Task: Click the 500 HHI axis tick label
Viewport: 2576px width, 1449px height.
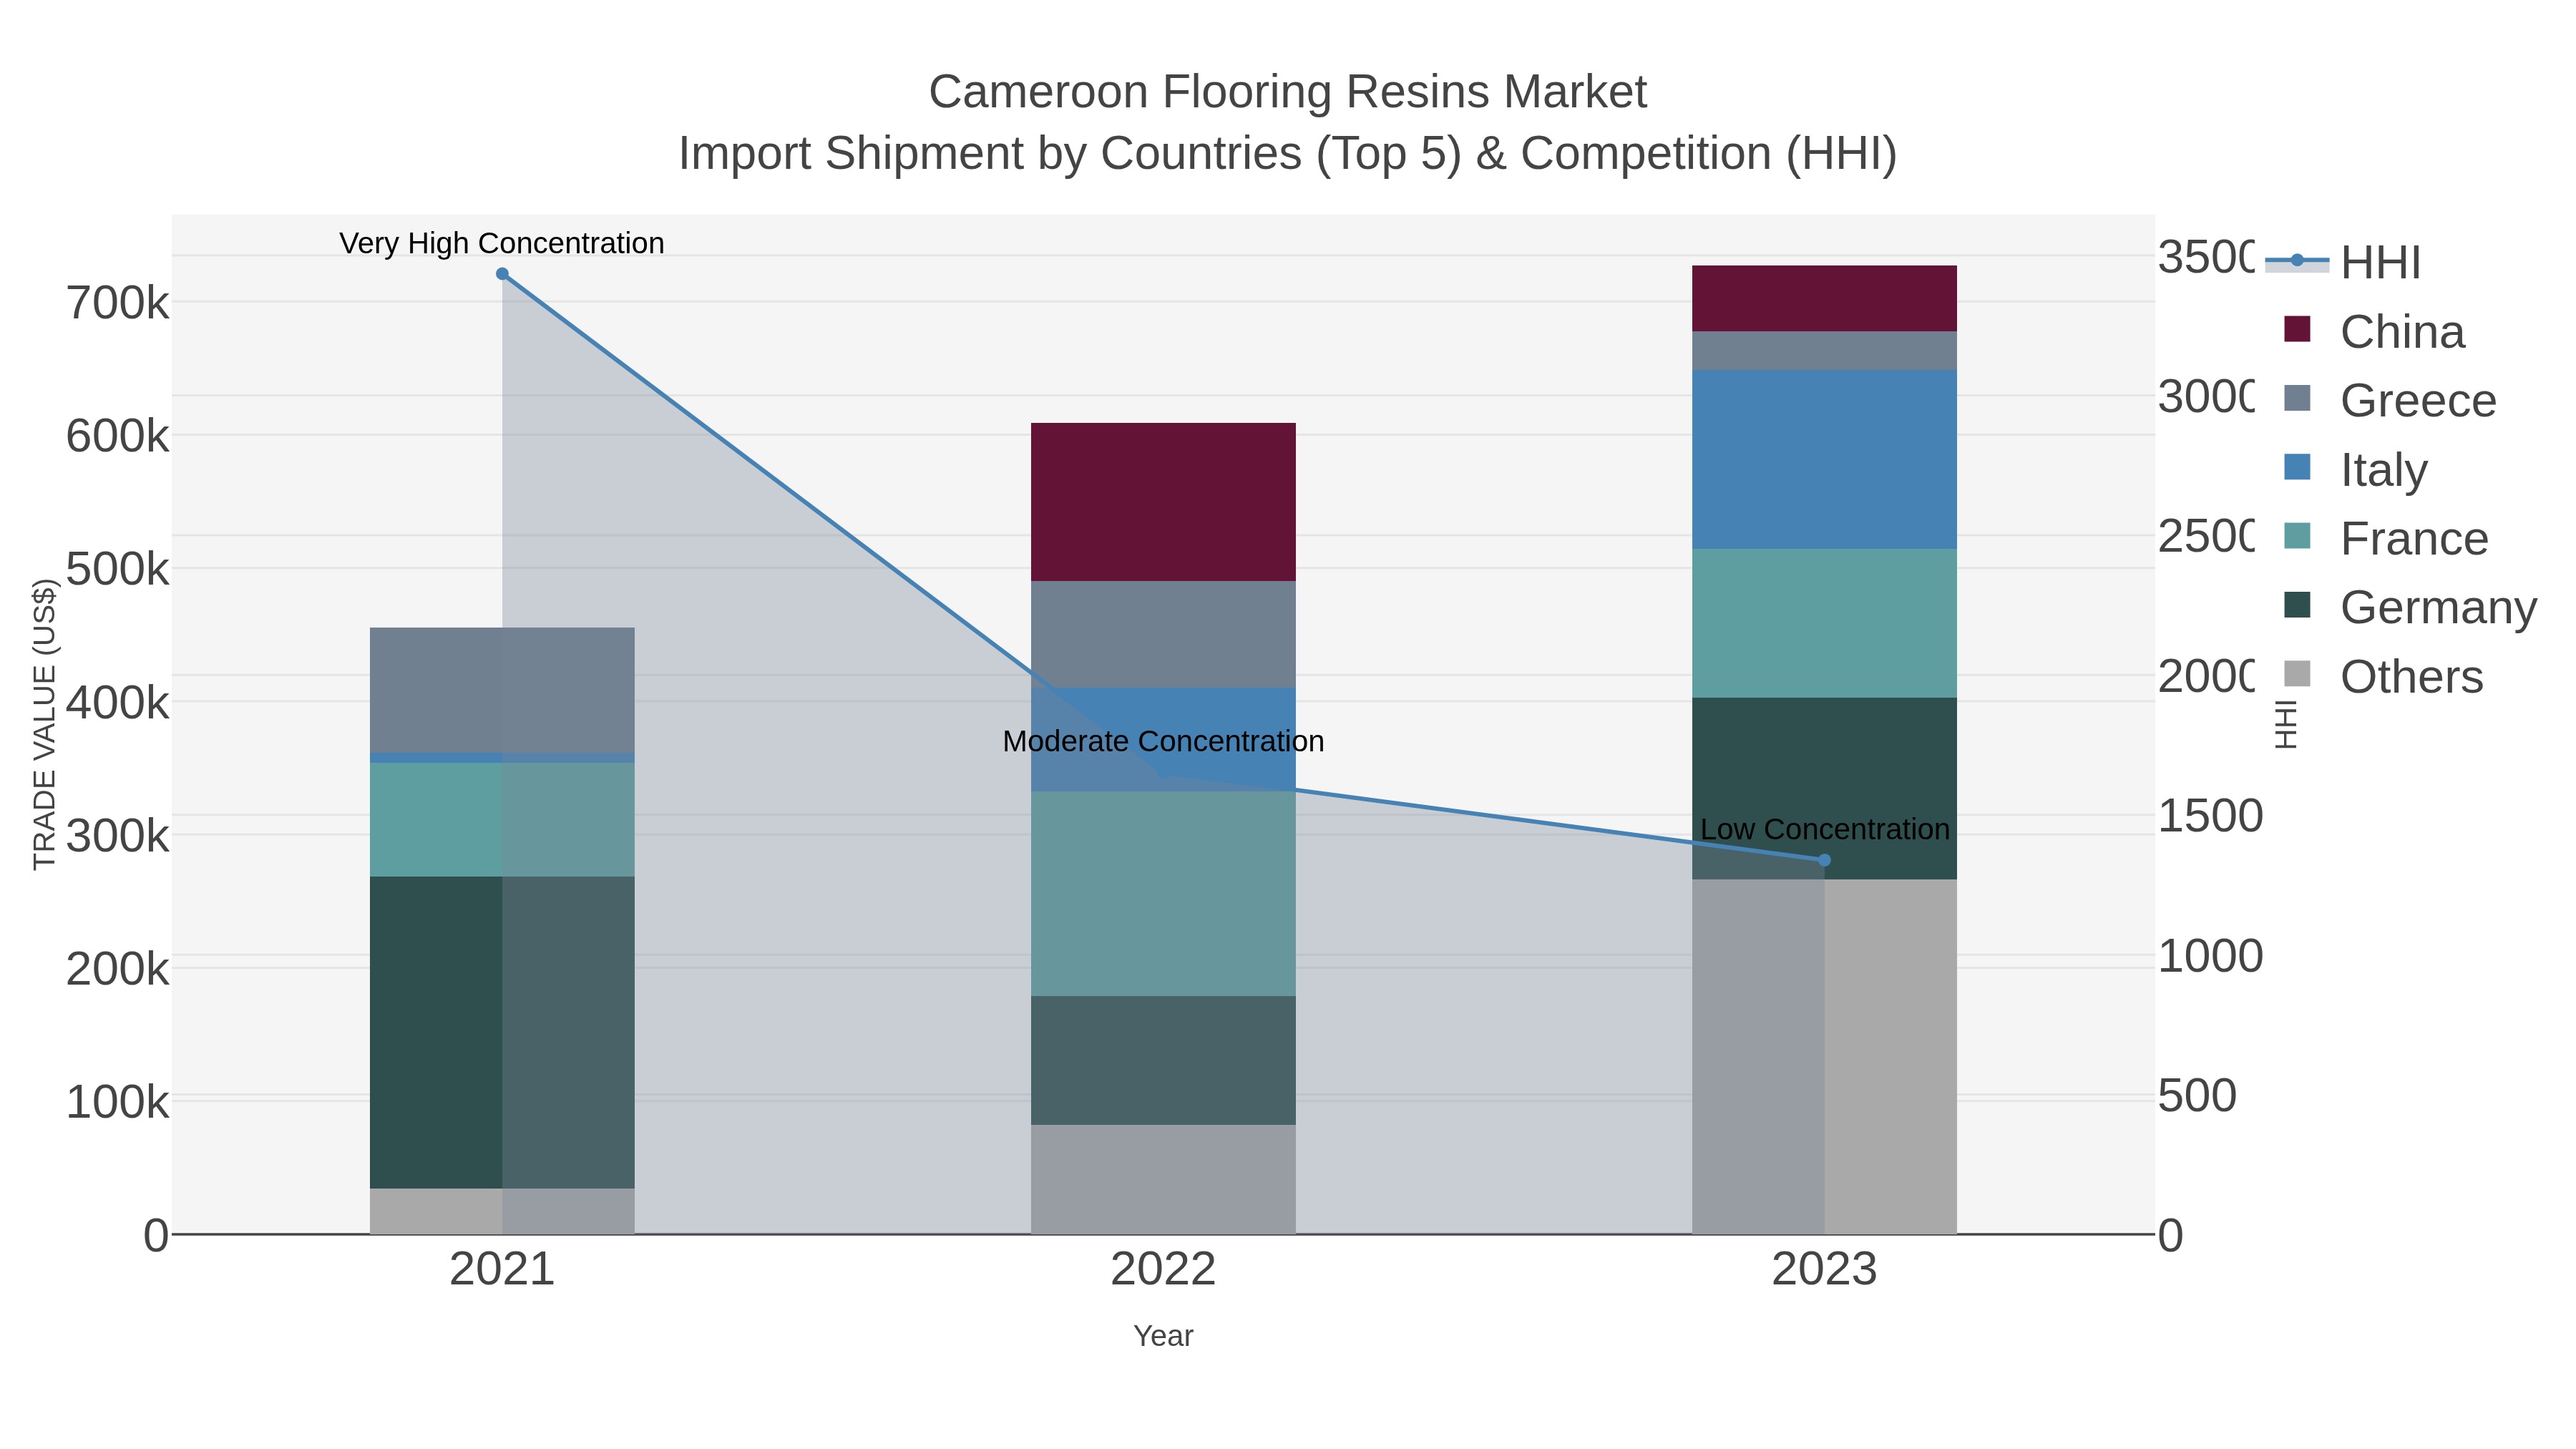Action: coord(2197,1095)
